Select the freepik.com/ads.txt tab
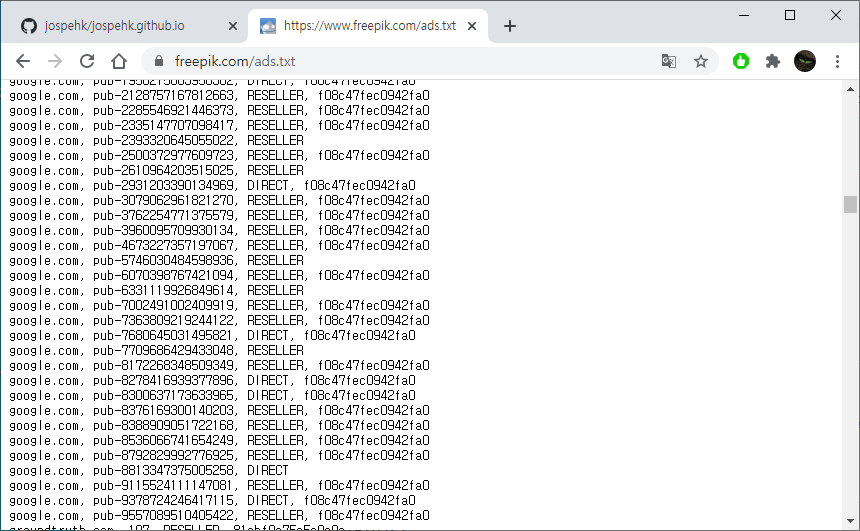 (x=367, y=26)
